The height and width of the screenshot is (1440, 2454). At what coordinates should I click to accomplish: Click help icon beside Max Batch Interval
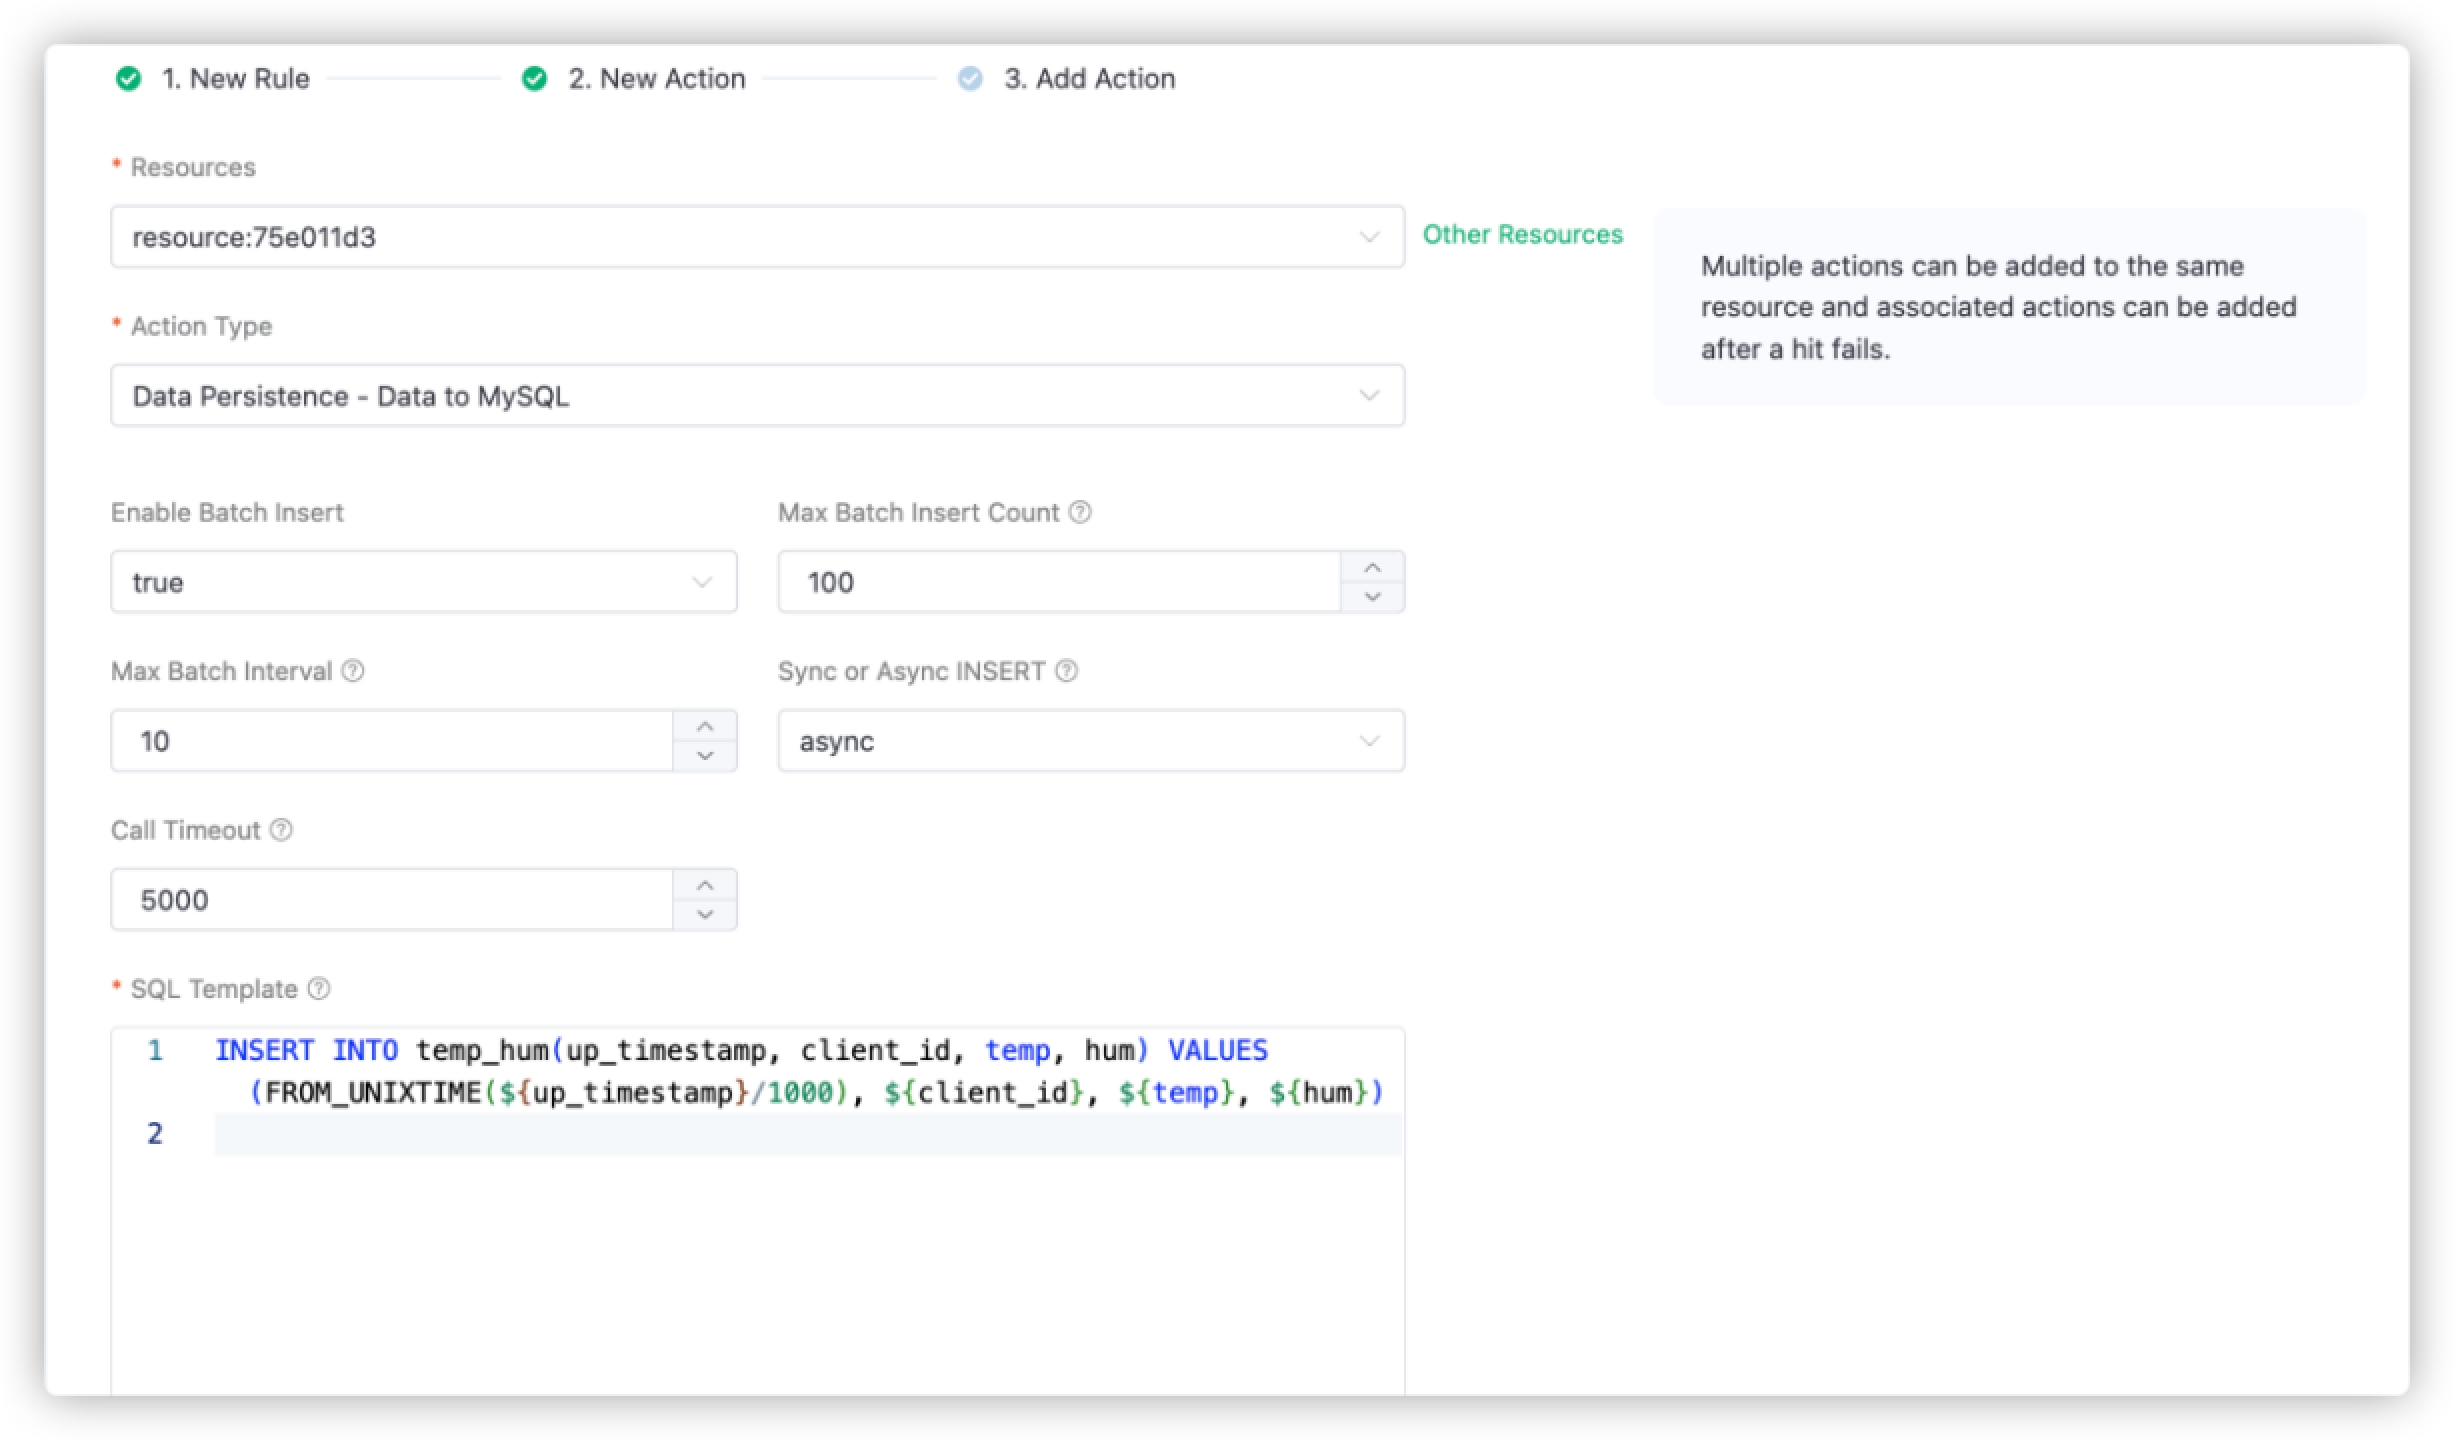(x=353, y=671)
